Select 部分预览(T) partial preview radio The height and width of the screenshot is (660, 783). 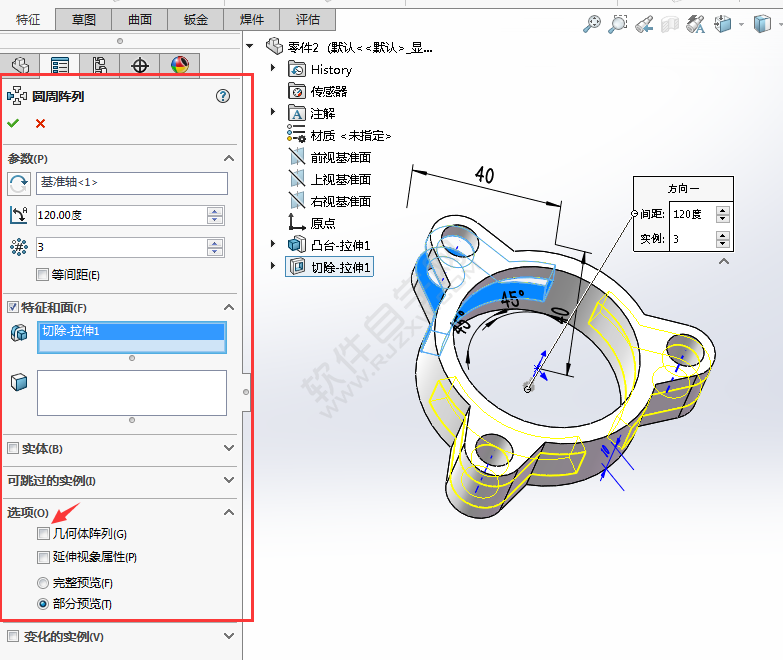click(x=43, y=604)
